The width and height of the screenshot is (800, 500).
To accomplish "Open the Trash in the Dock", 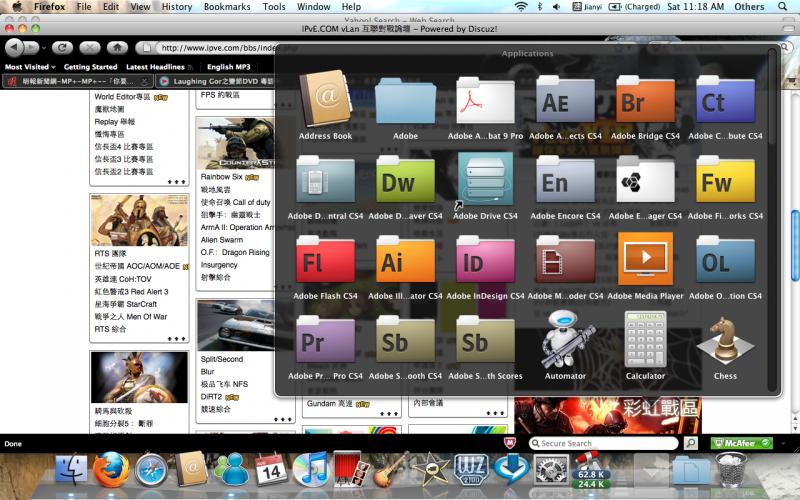I will [x=732, y=469].
